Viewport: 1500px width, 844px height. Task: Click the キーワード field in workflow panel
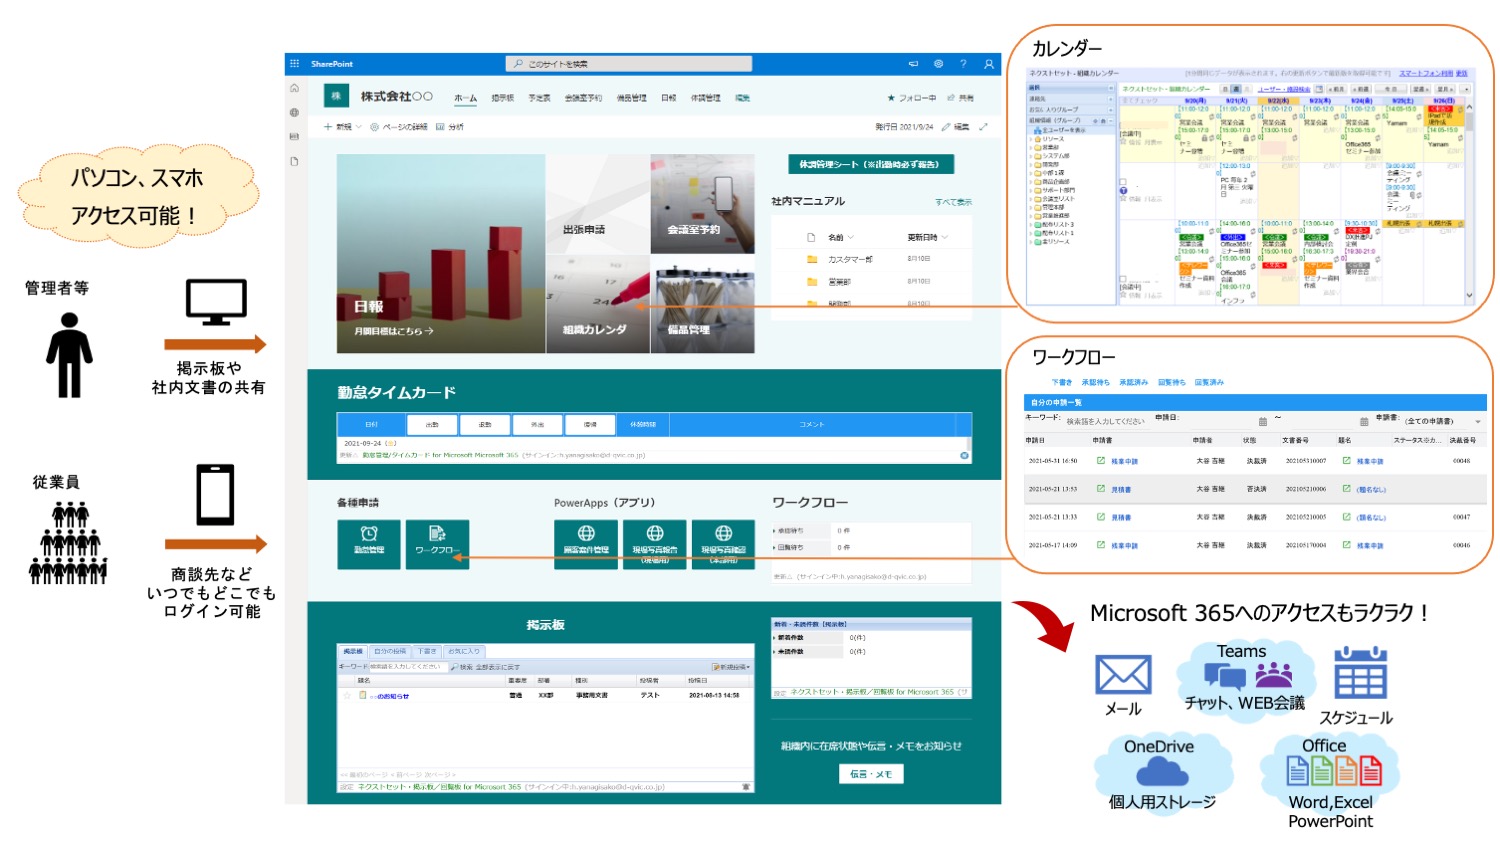click(1107, 421)
